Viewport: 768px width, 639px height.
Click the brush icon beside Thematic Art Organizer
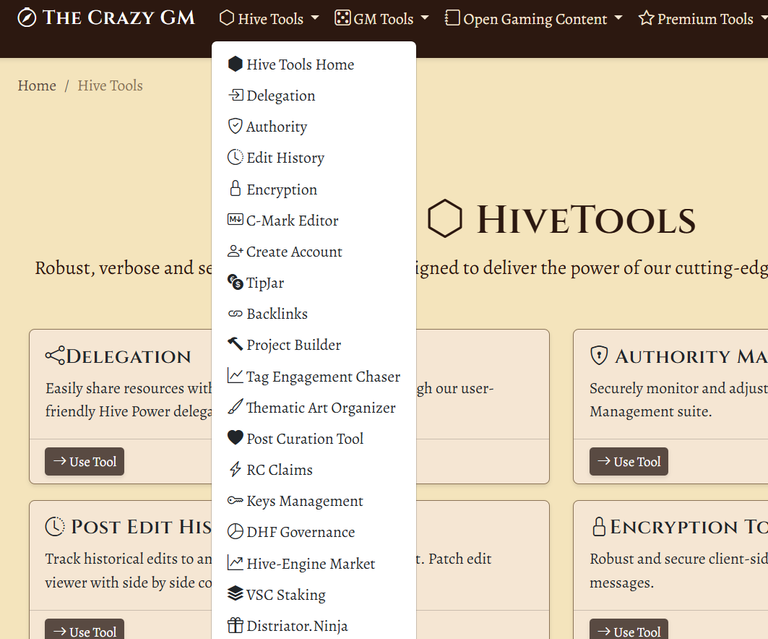(235, 406)
